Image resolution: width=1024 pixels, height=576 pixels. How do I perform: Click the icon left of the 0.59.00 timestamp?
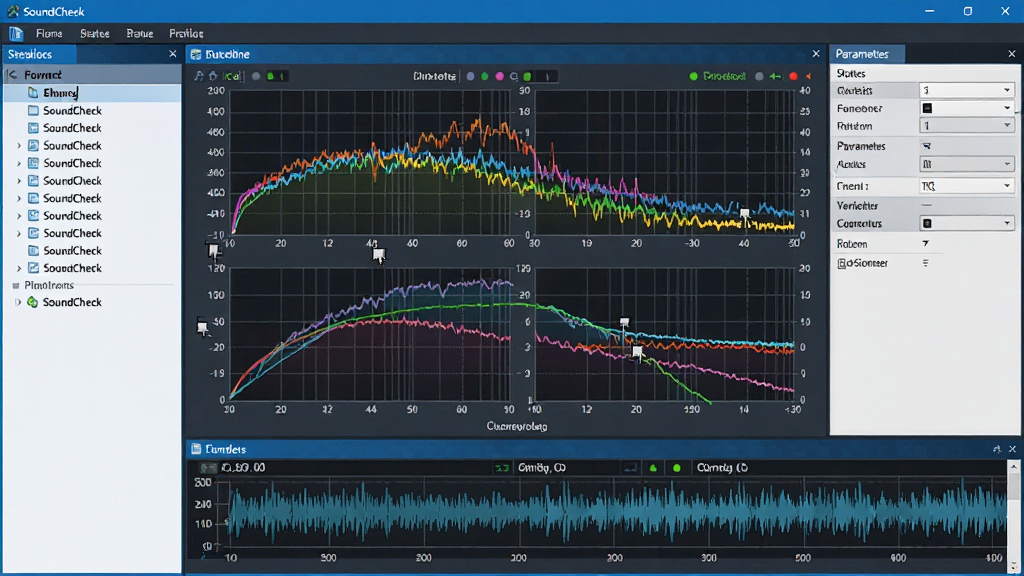[208, 468]
